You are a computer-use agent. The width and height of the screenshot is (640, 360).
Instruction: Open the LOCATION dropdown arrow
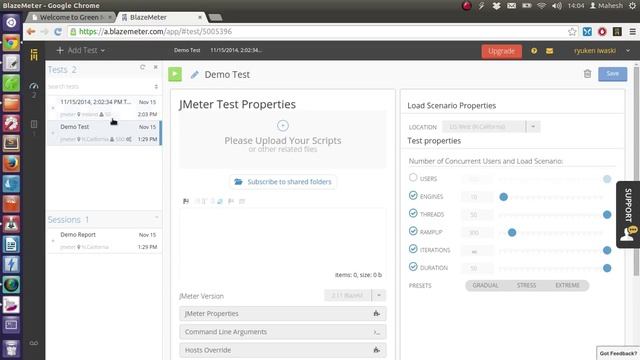(x=533, y=127)
